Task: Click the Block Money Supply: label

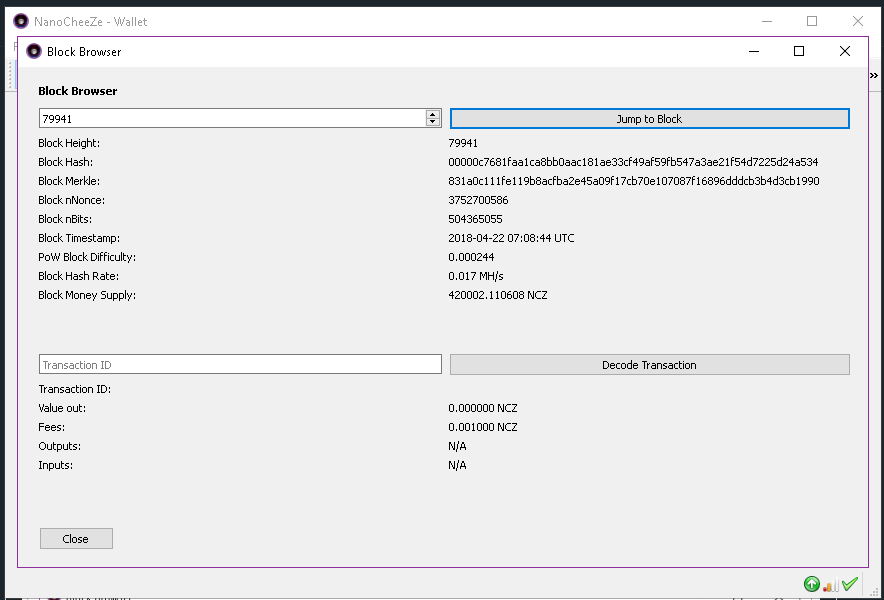Action: click(87, 295)
